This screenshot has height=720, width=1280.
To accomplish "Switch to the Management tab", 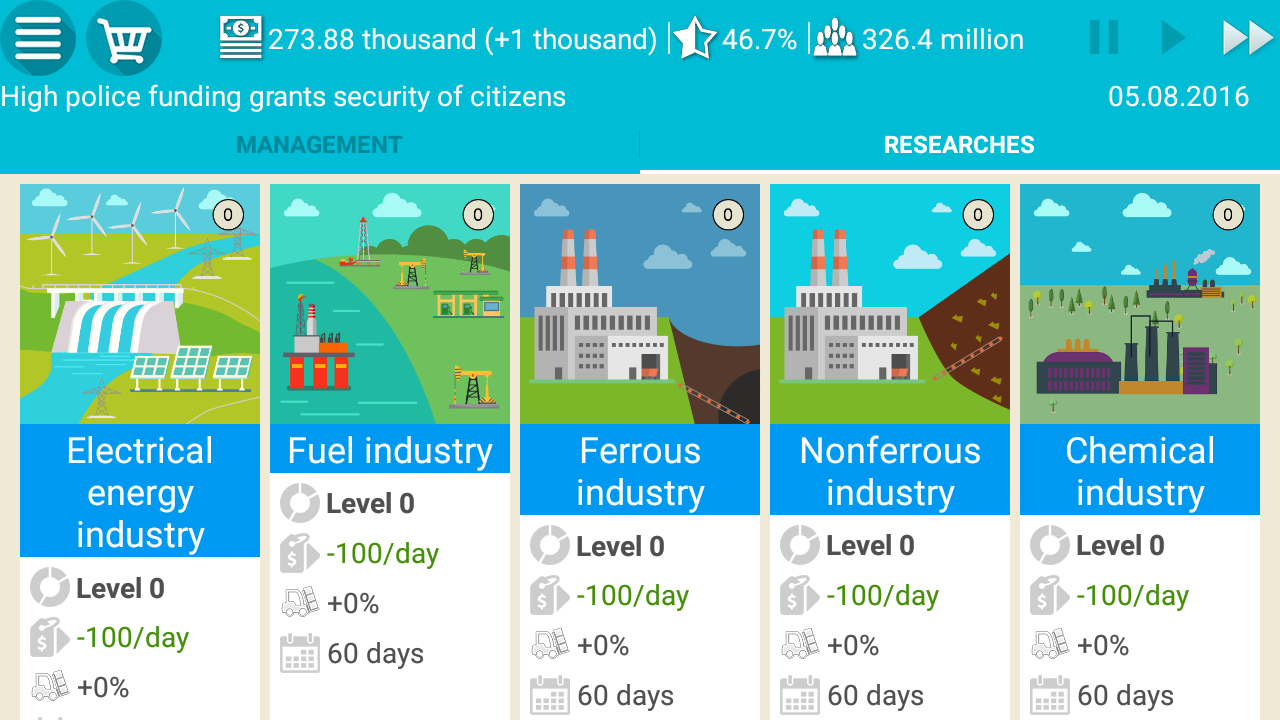I will (x=319, y=145).
